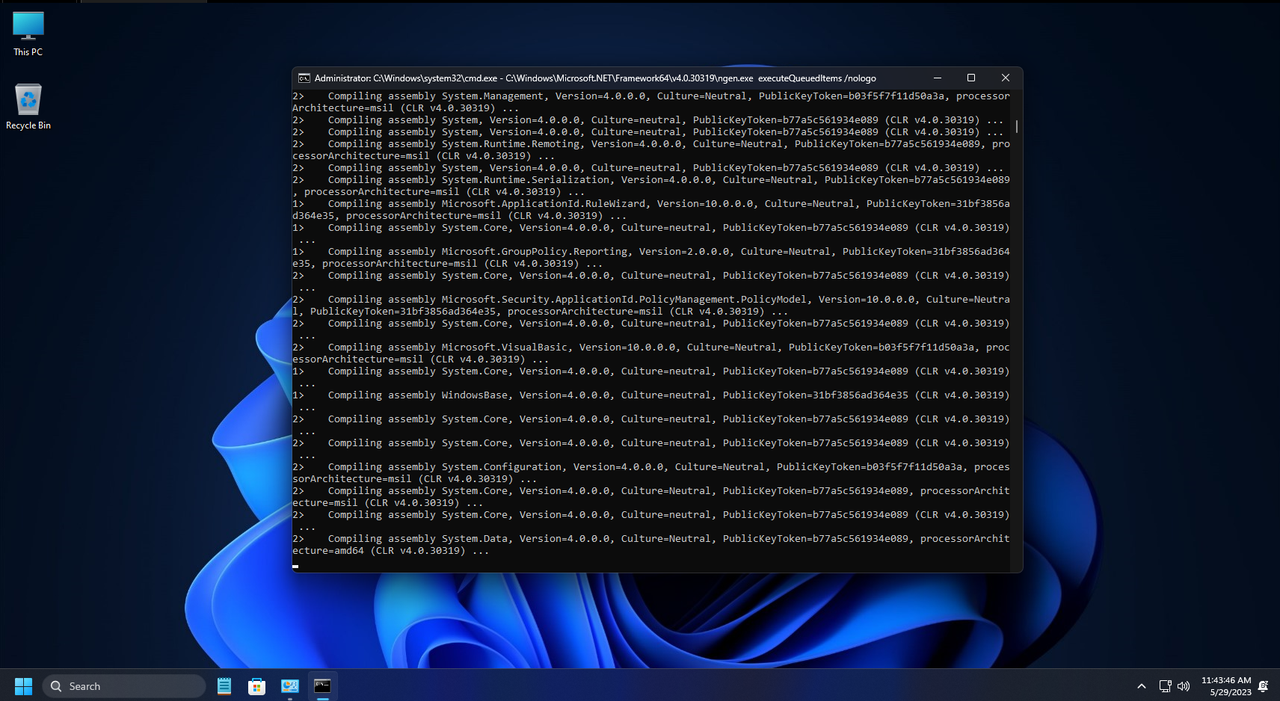Select the Recycle Bin desktop icon
Screen dimensions: 1280x701
pos(28,107)
